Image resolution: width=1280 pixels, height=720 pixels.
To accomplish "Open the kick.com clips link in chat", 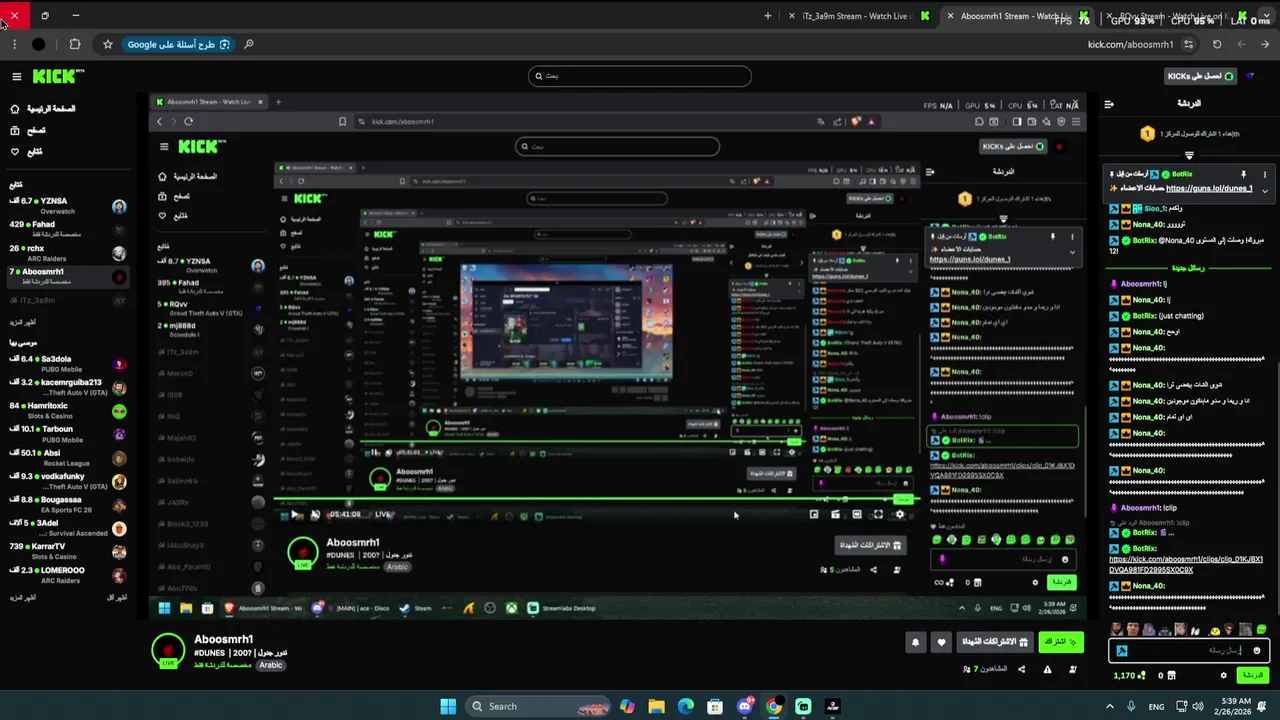I will click(x=1186, y=564).
